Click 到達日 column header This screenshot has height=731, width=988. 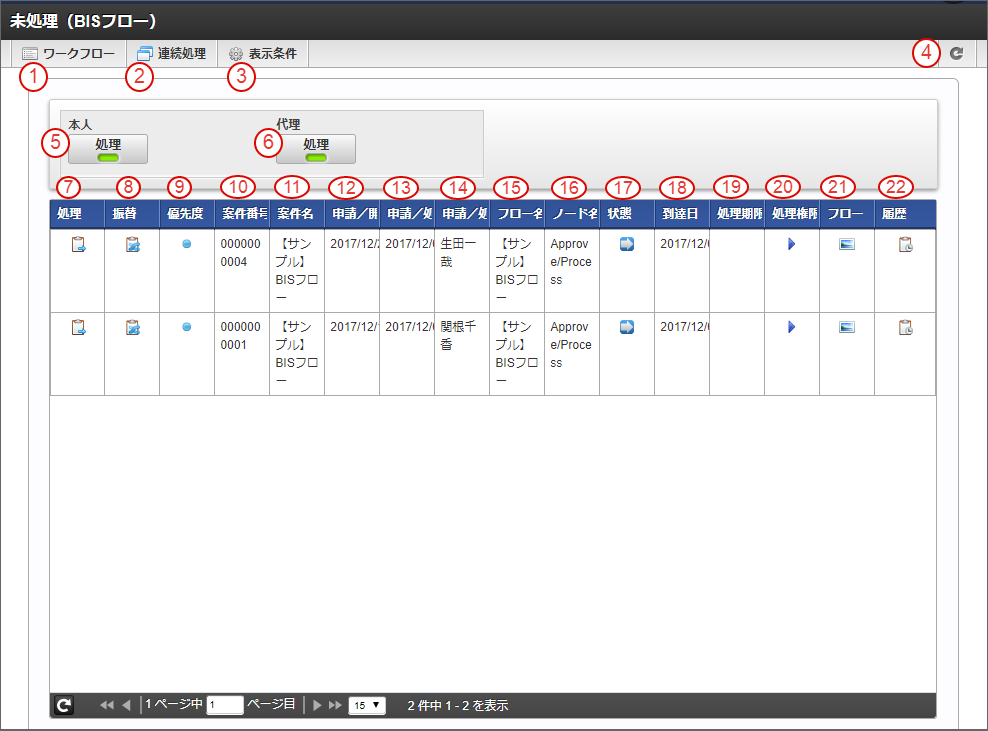(x=682, y=214)
